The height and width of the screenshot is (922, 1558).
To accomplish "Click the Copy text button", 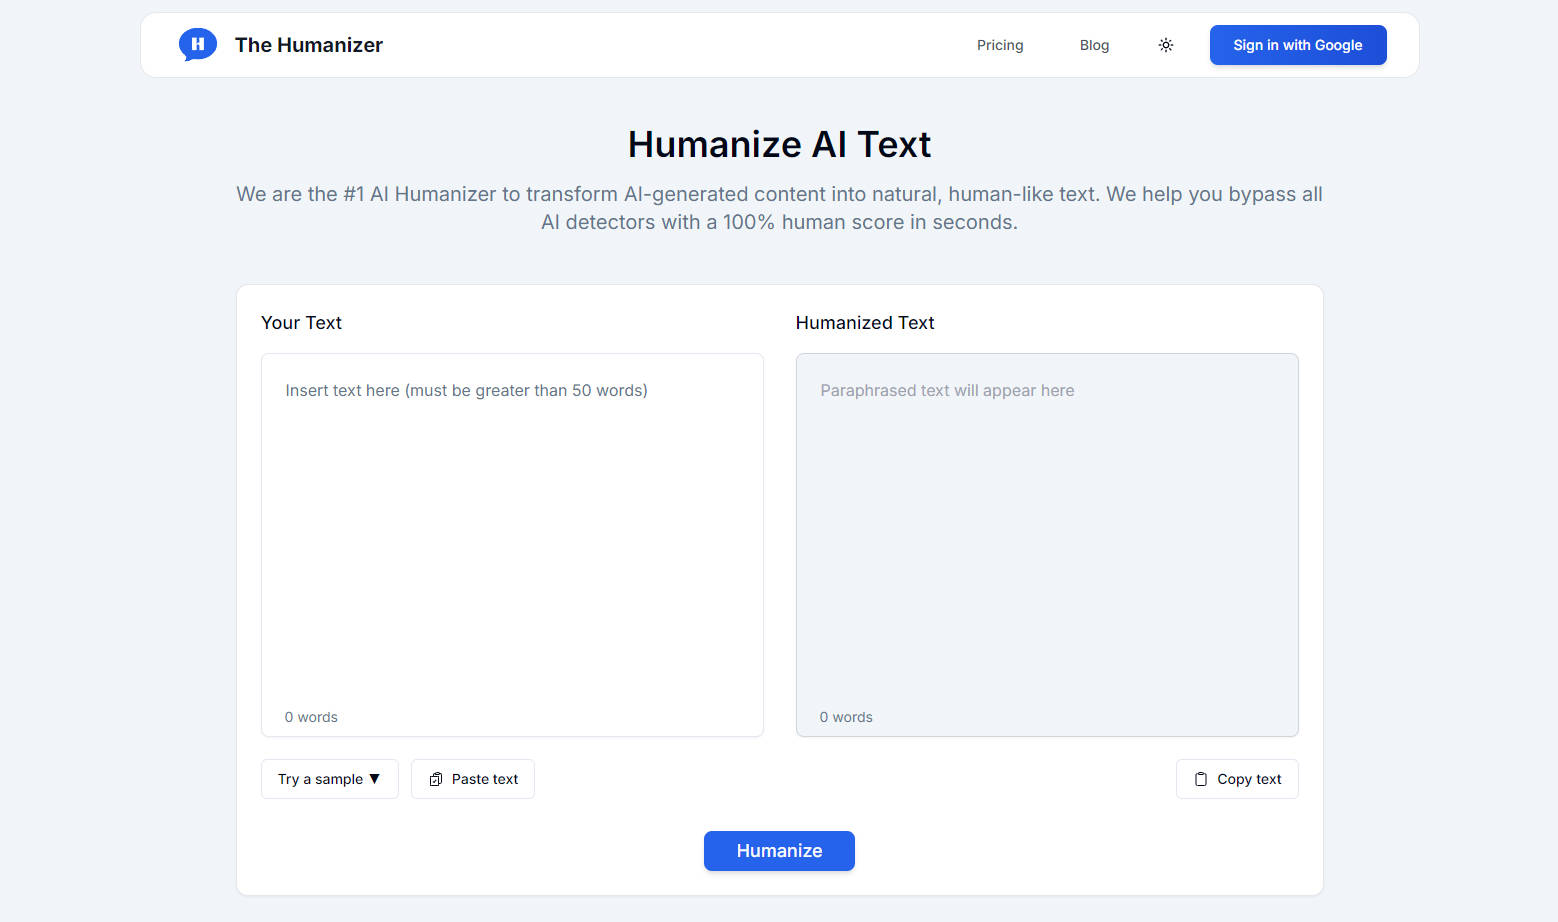I will coord(1237,778).
